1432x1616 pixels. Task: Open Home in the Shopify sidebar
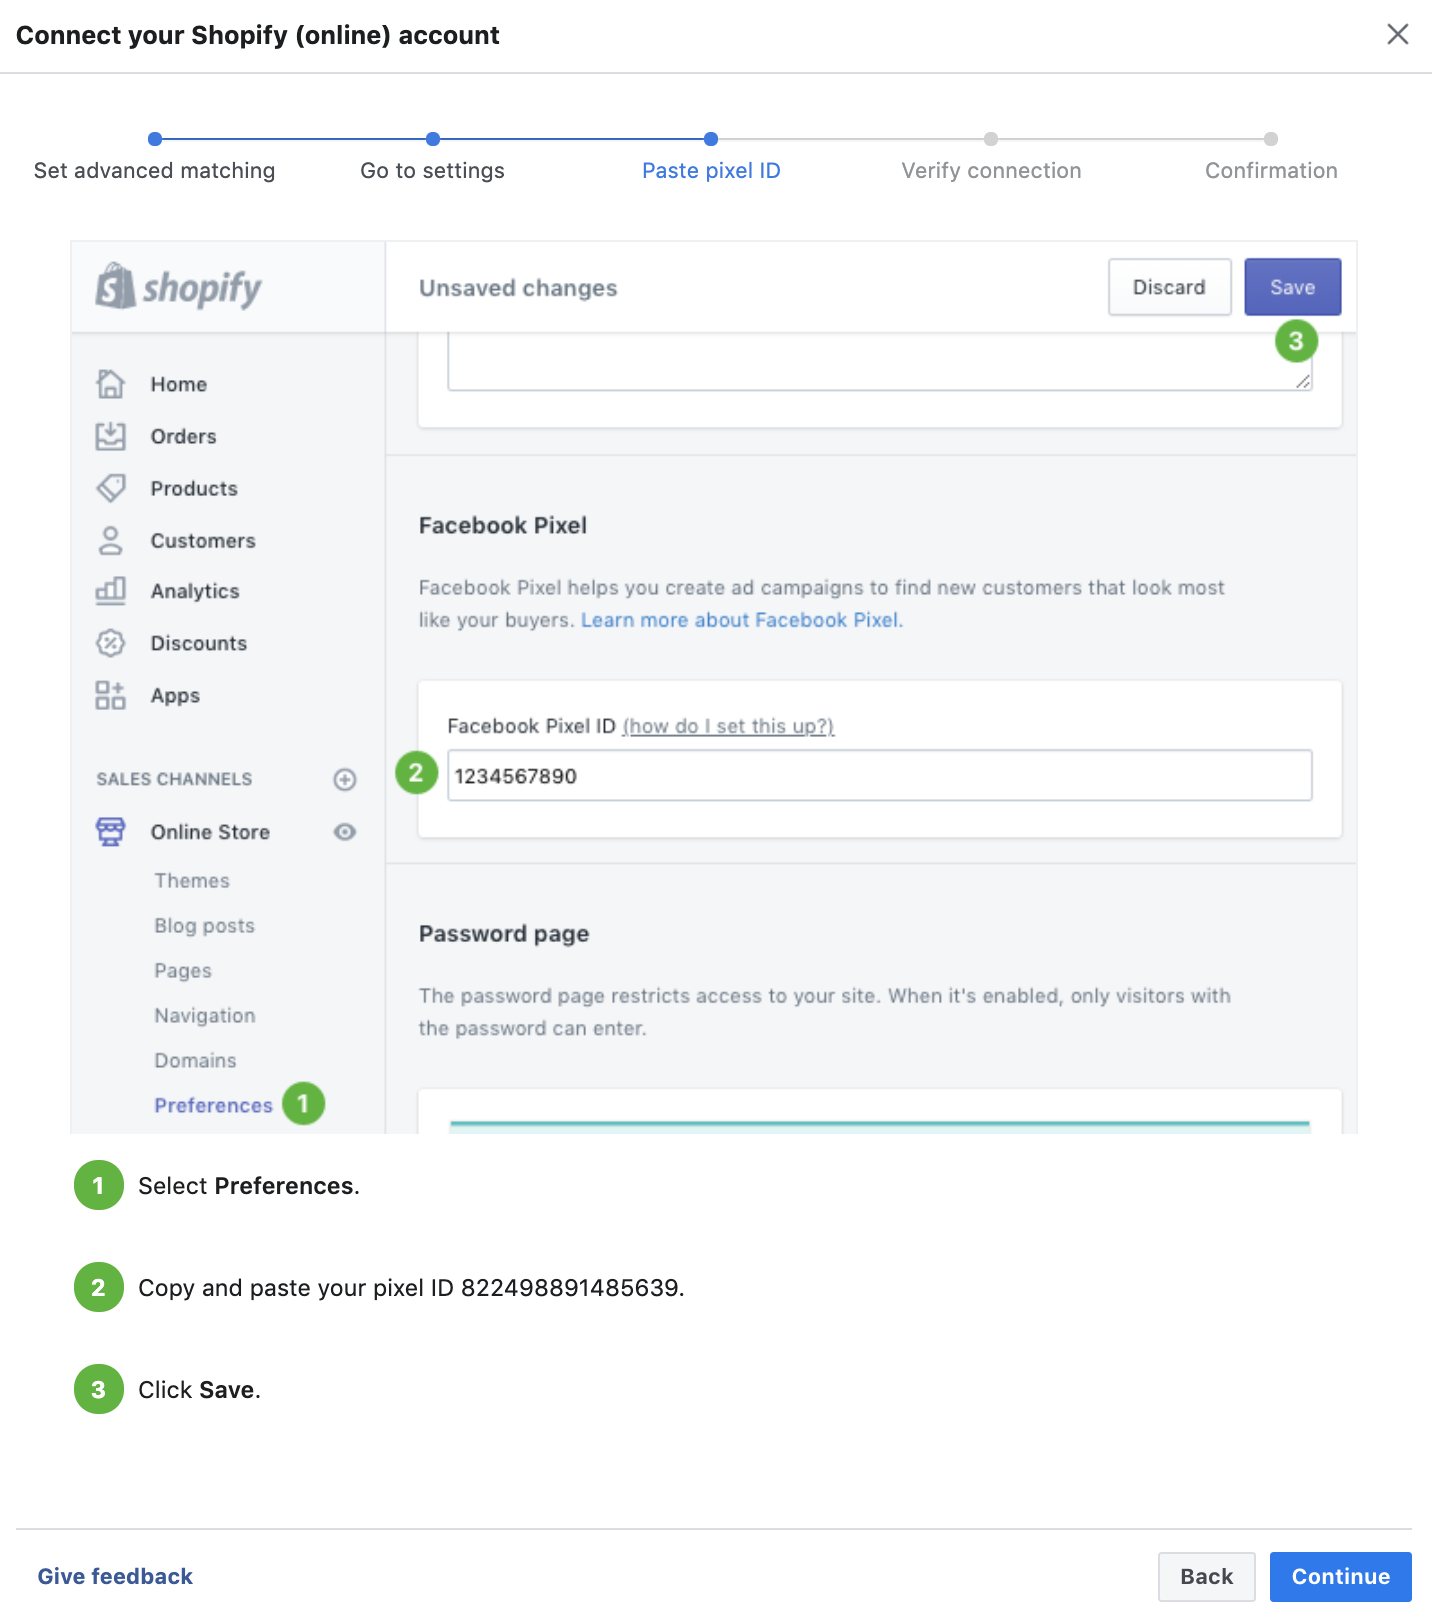[179, 384]
